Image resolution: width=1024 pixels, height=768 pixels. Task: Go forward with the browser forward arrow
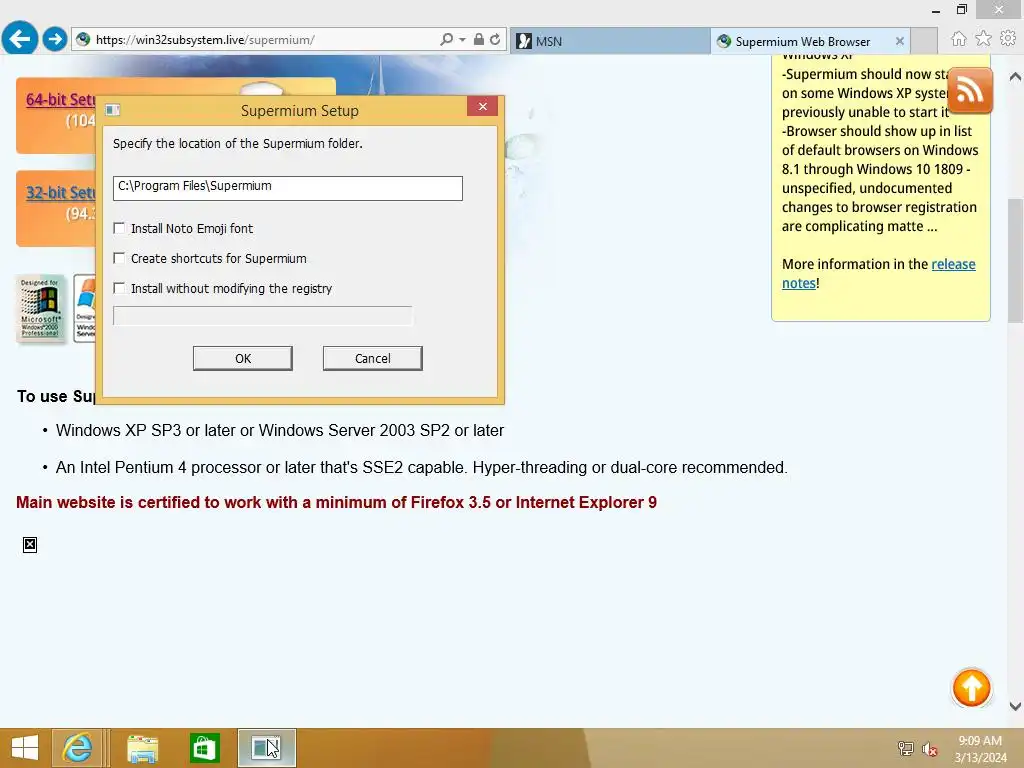click(55, 39)
